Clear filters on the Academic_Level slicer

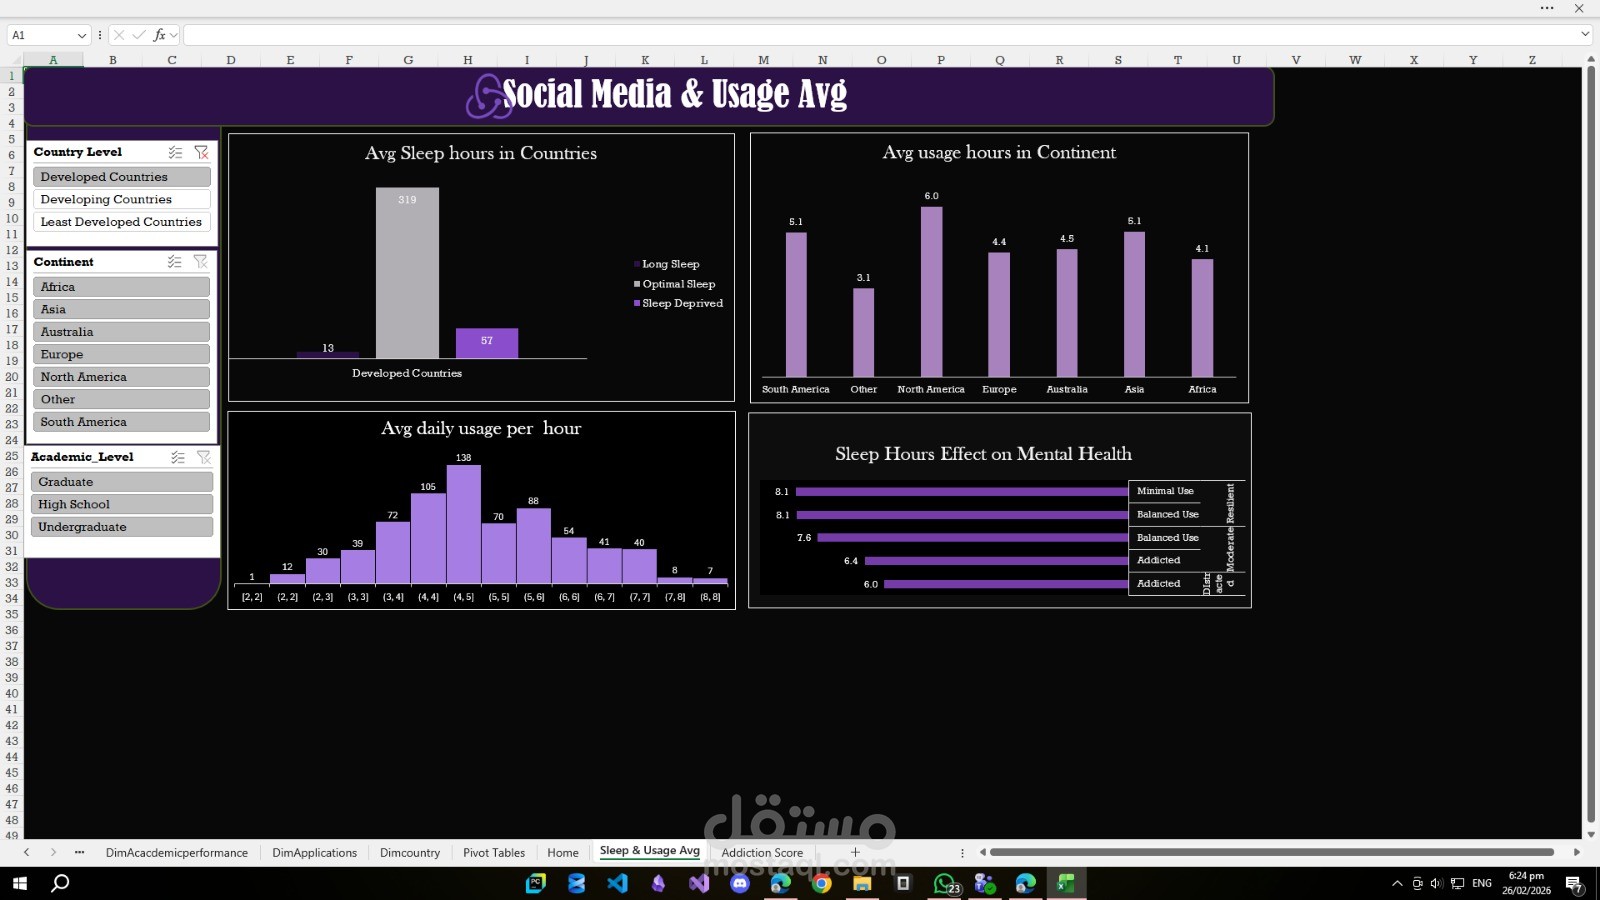(204, 457)
